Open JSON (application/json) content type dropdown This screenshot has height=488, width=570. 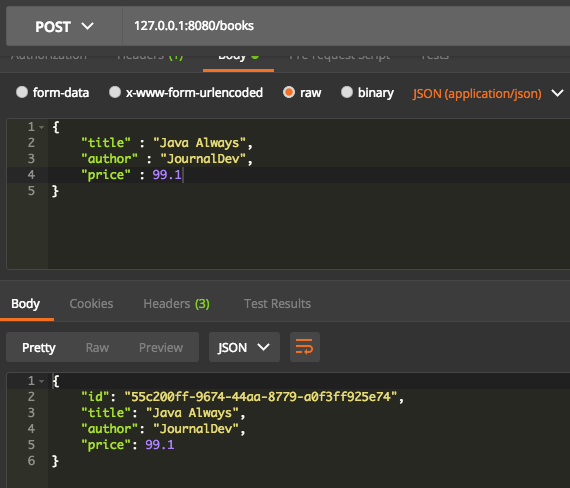488,94
